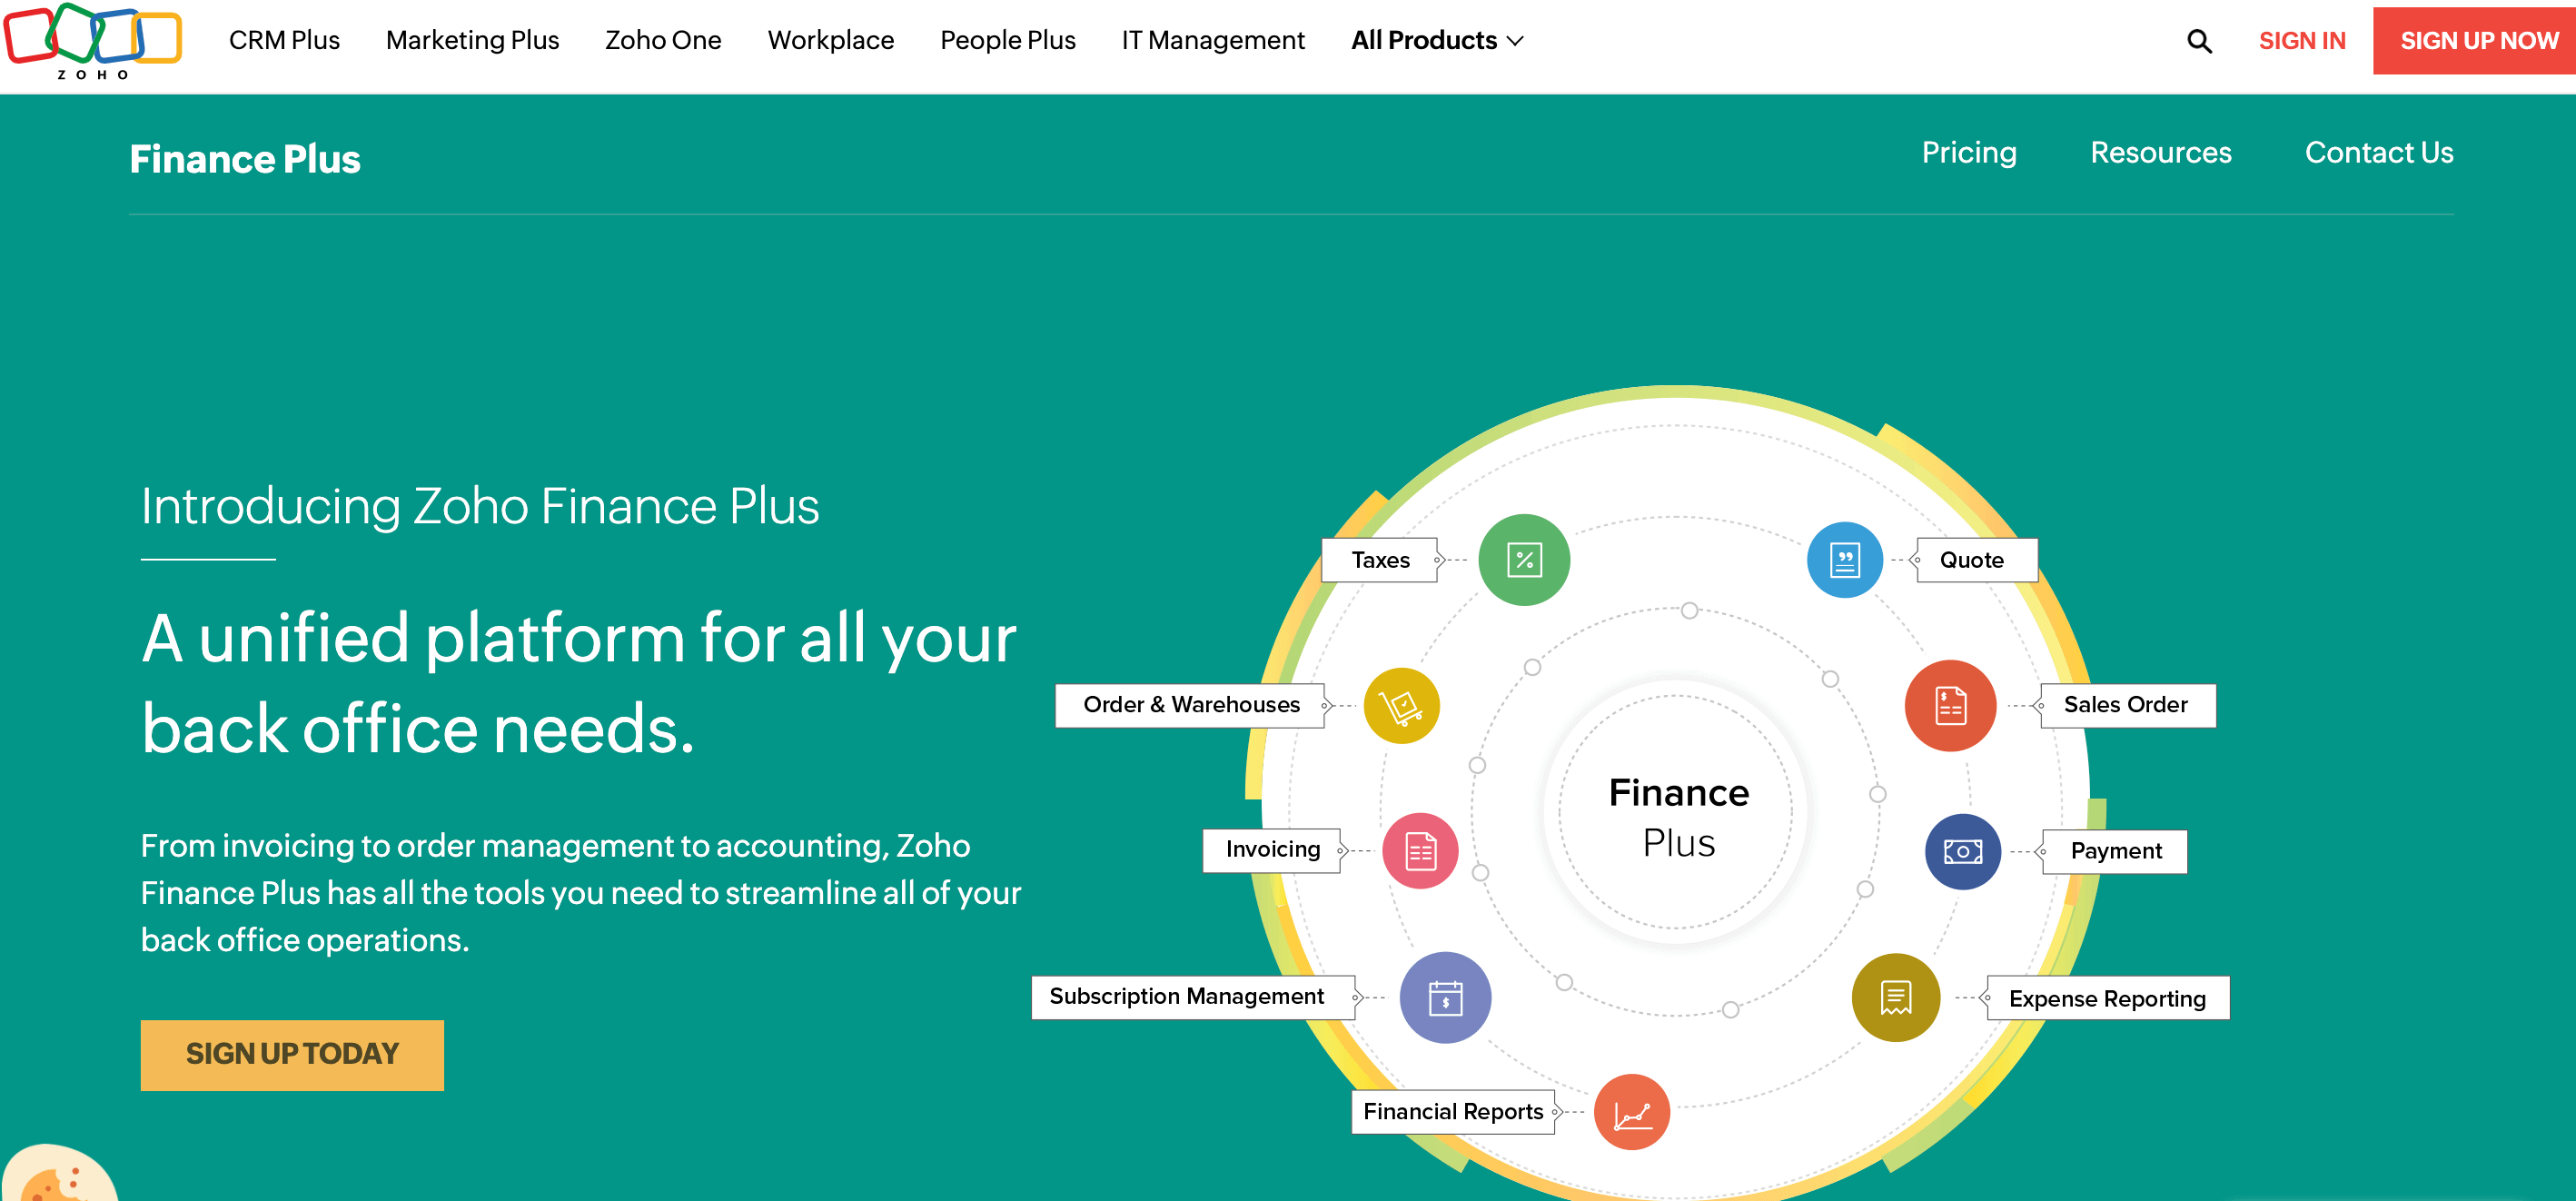This screenshot has height=1201, width=2576.
Task: Open the Workplace menu item
Action: [x=830, y=41]
